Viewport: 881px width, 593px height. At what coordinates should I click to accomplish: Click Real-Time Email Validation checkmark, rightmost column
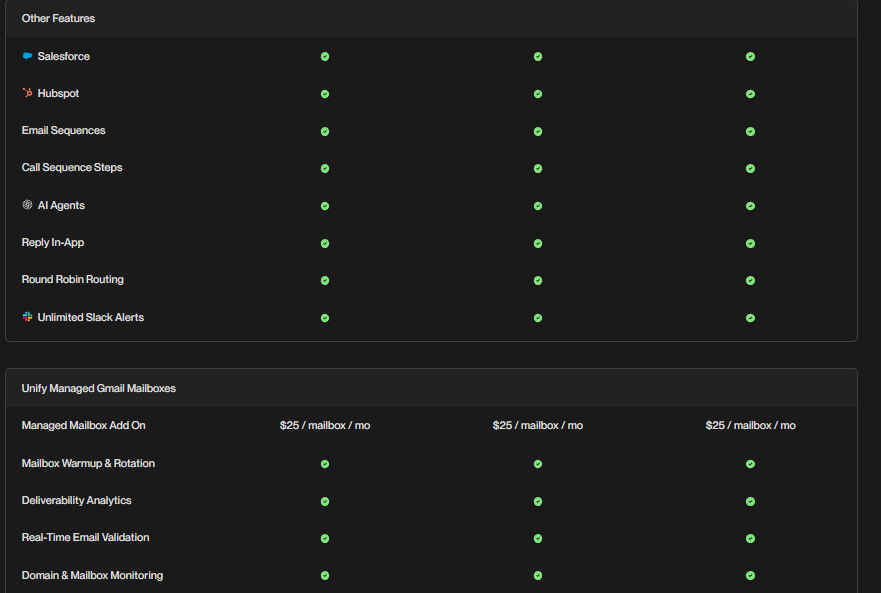click(750, 538)
